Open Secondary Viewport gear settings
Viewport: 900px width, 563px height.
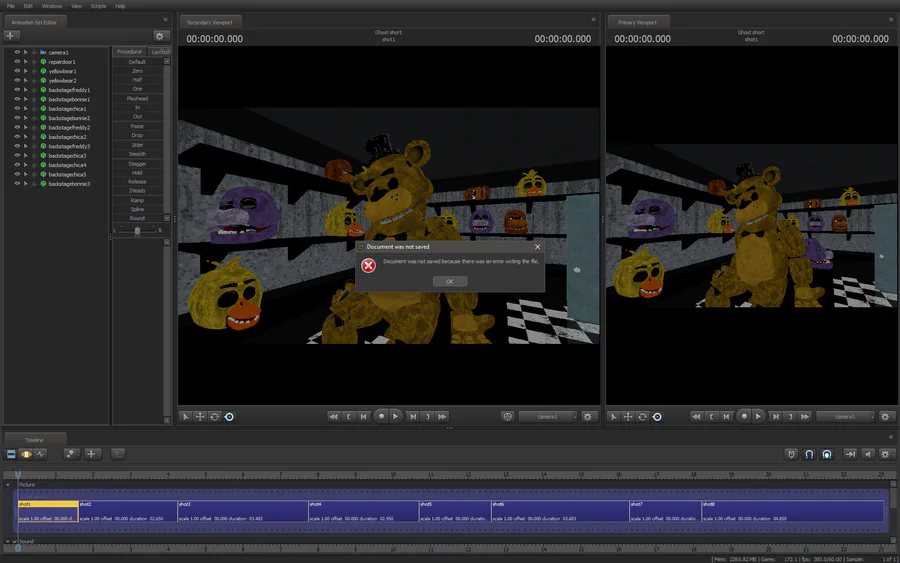(x=587, y=417)
